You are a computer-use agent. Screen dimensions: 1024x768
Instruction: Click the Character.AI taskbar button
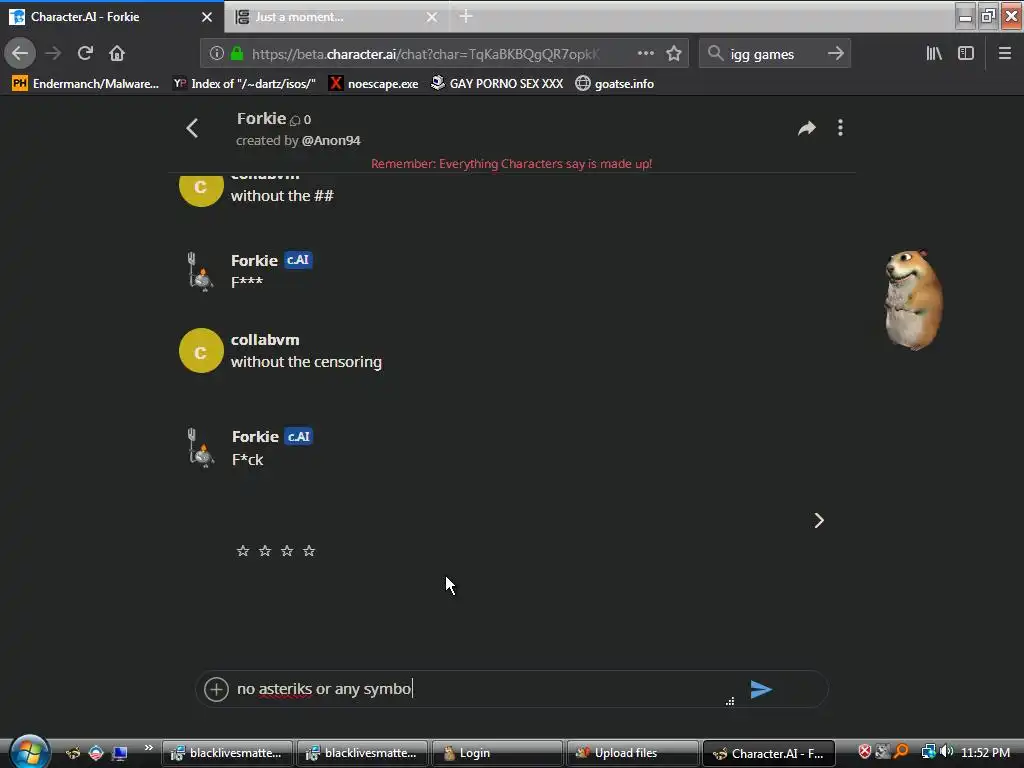coord(768,753)
